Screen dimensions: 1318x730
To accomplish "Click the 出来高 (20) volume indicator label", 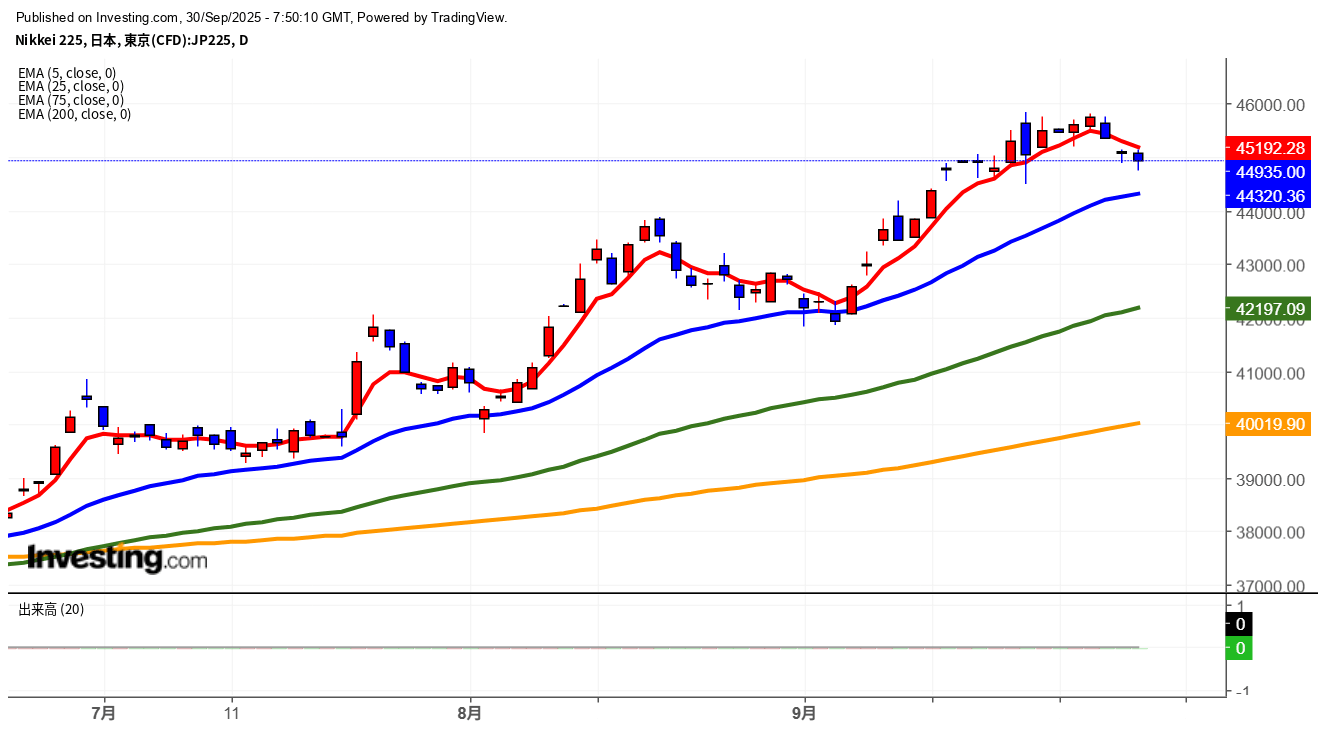I will coord(51,609).
